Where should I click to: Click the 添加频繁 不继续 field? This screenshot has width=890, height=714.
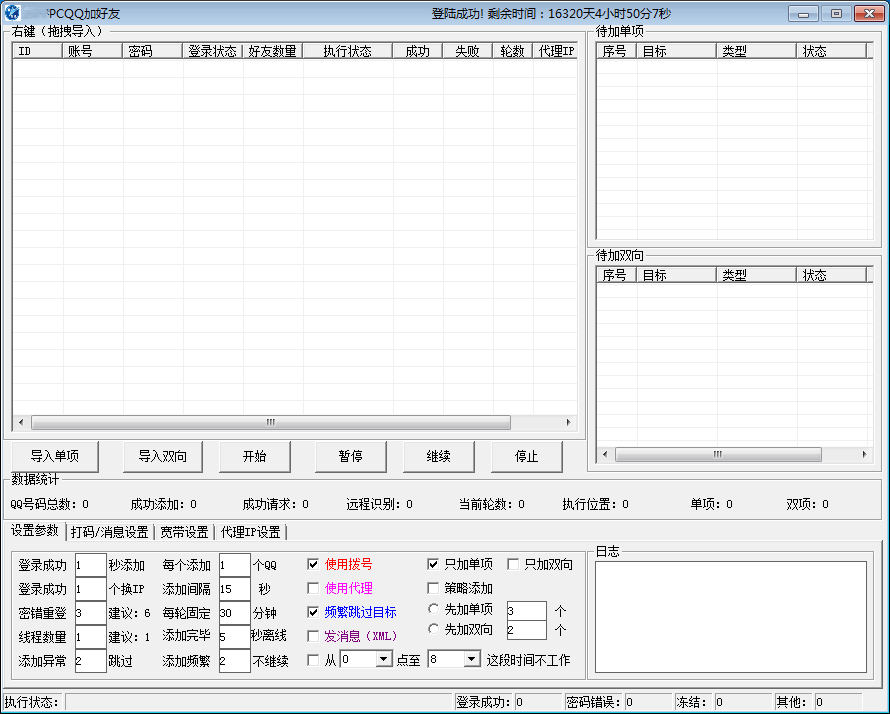point(234,661)
